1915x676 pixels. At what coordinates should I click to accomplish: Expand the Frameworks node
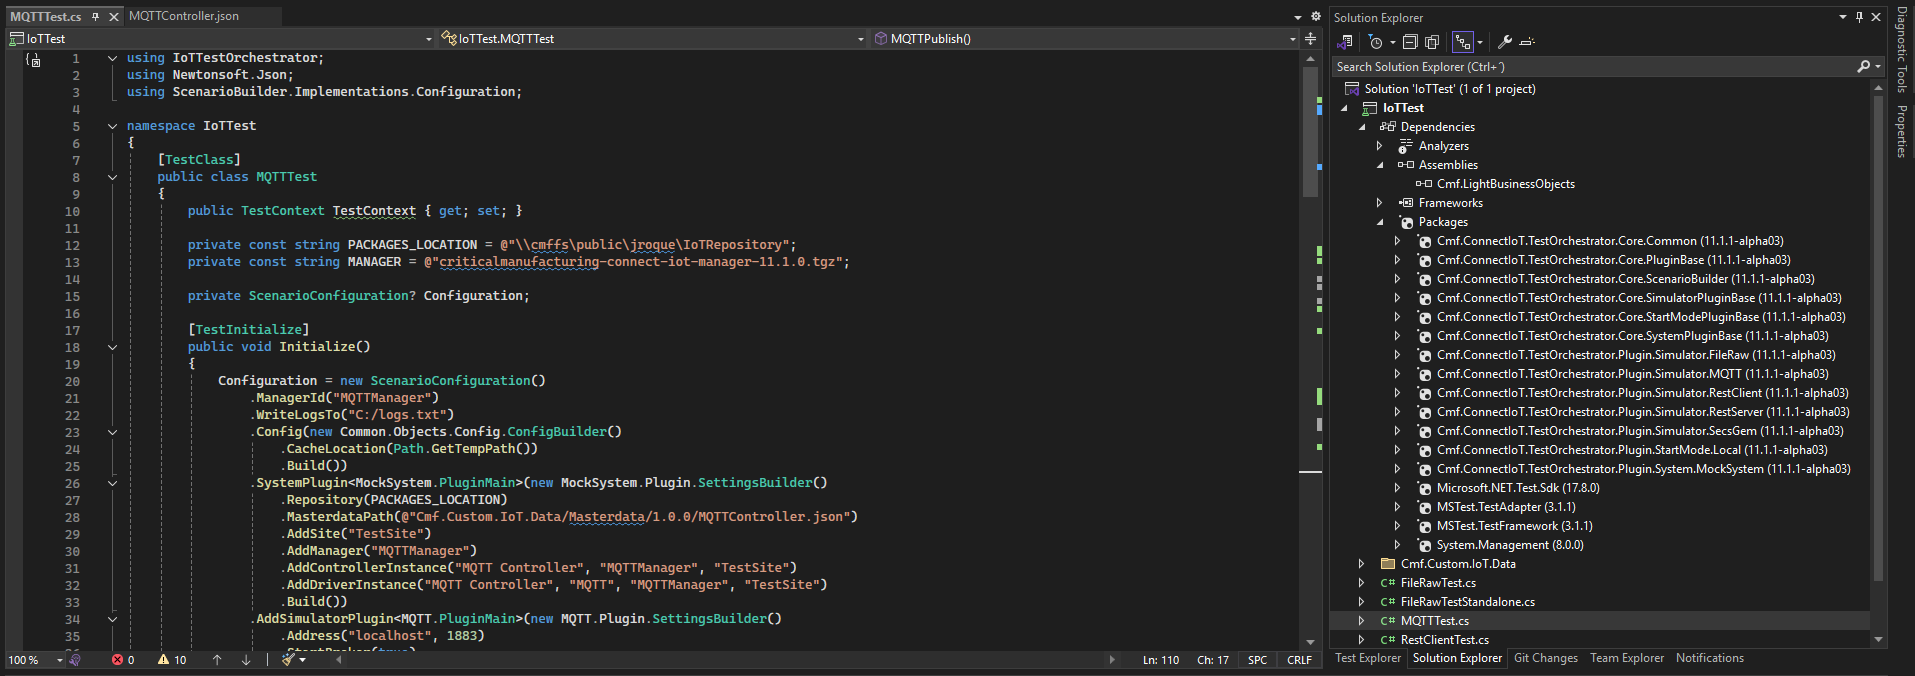(1380, 203)
